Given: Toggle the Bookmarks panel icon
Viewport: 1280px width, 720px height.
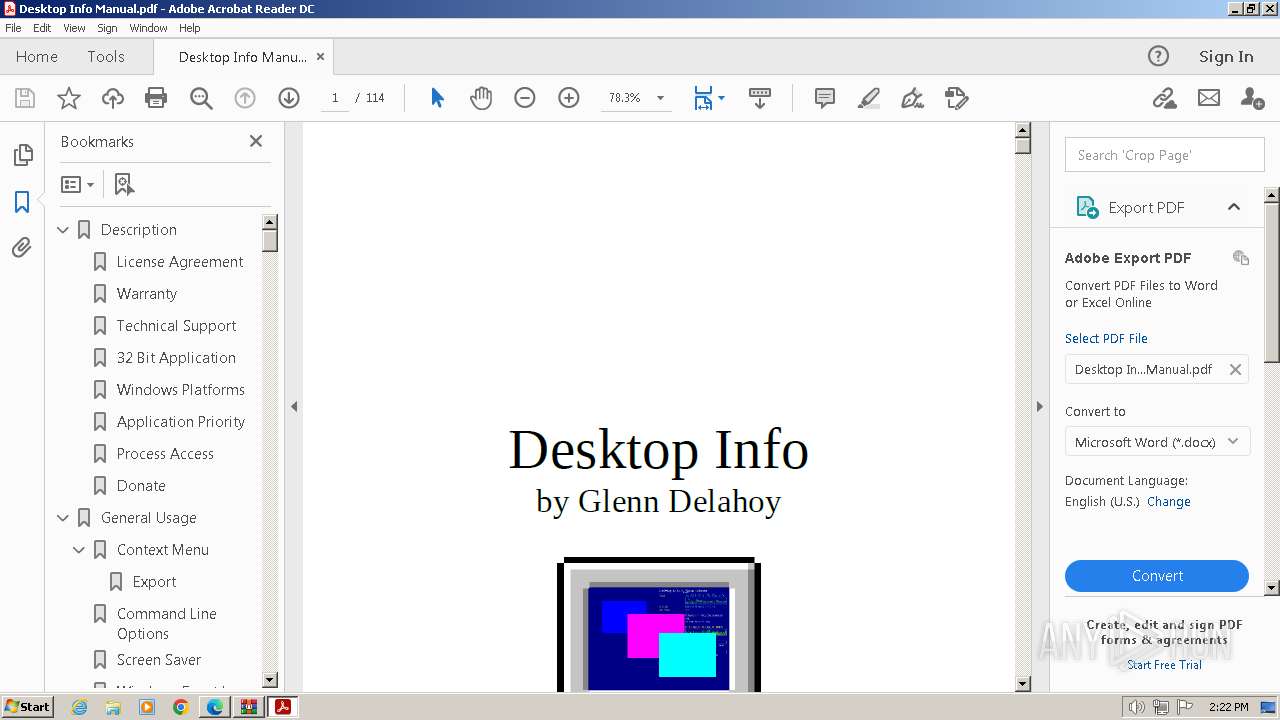Looking at the screenshot, I should [22, 201].
